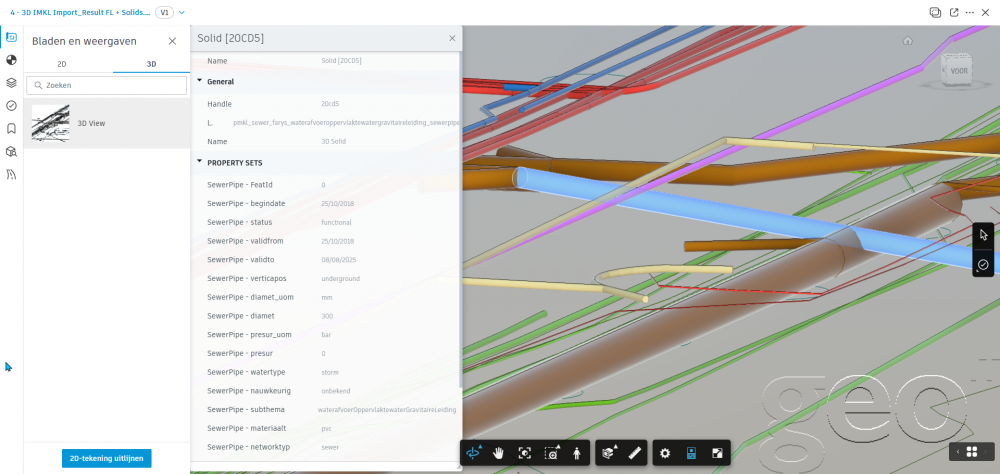The image size is (1000, 474).
Task: Activate the Pan hand tool
Action: tap(499, 453)
